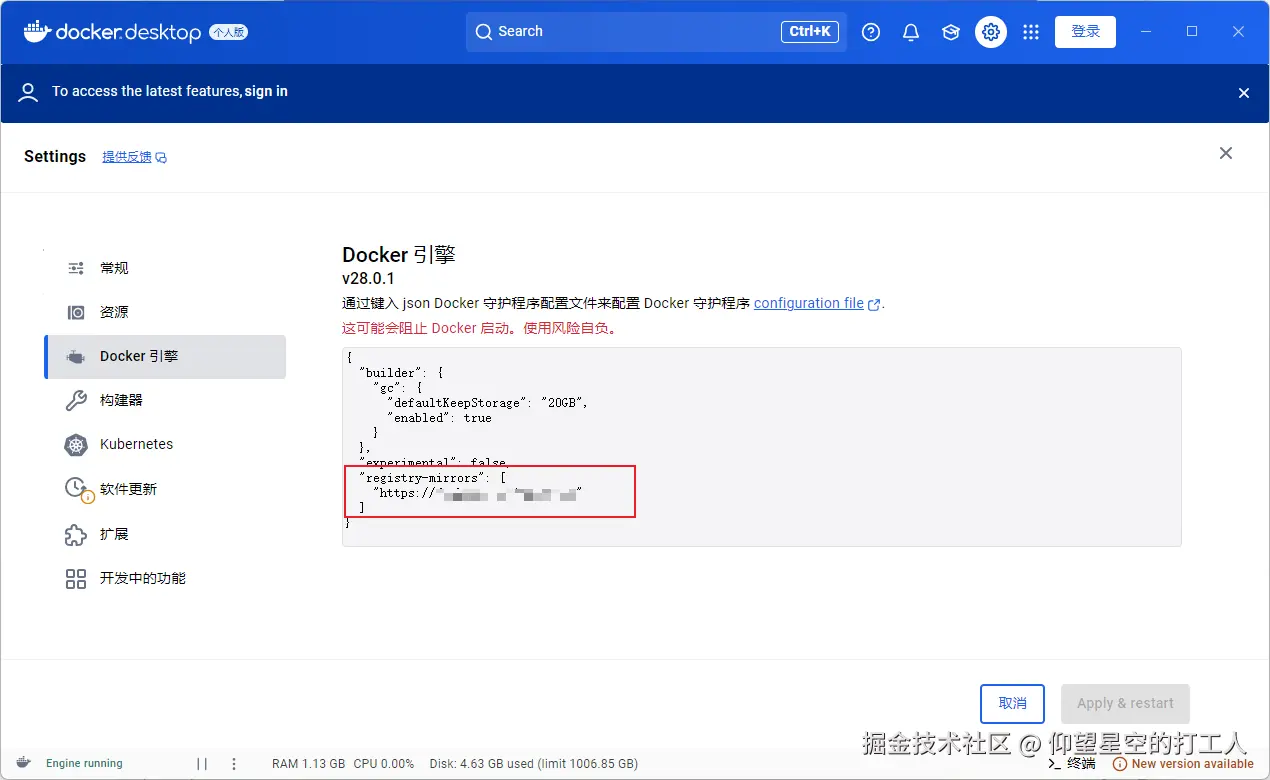Select the 开发中的功能 tab
Image resolution: width=1270 pixels, height=780 pixels.
(165, 578)
